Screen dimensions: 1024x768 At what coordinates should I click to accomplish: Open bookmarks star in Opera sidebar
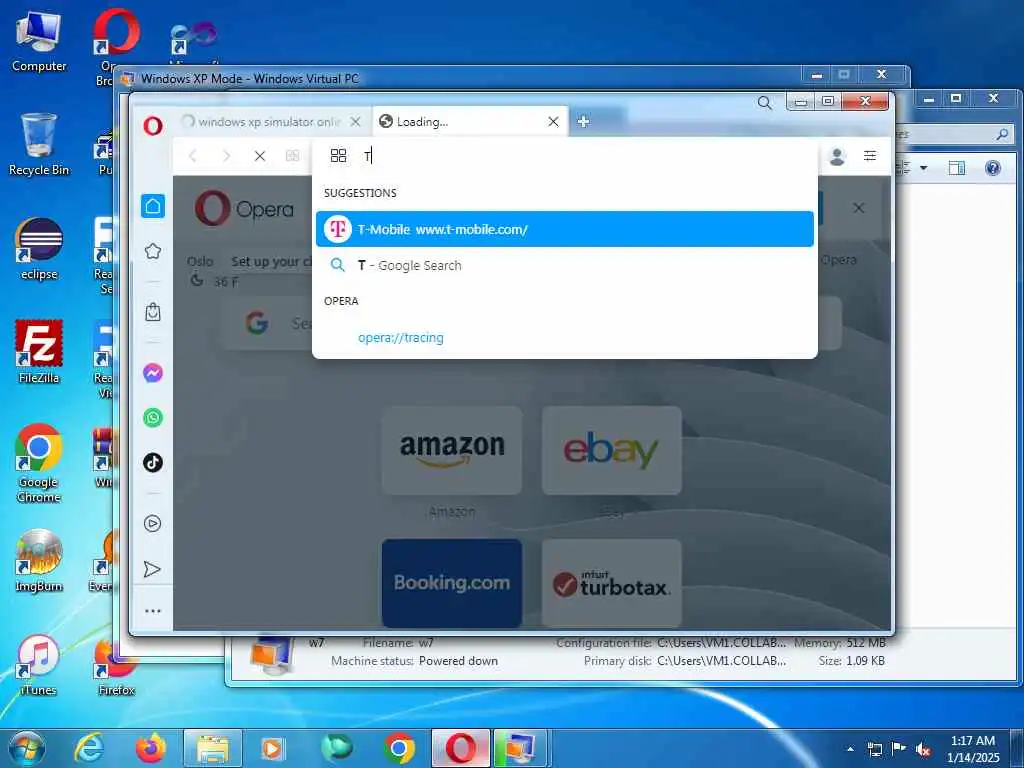(x=153, y=251)
